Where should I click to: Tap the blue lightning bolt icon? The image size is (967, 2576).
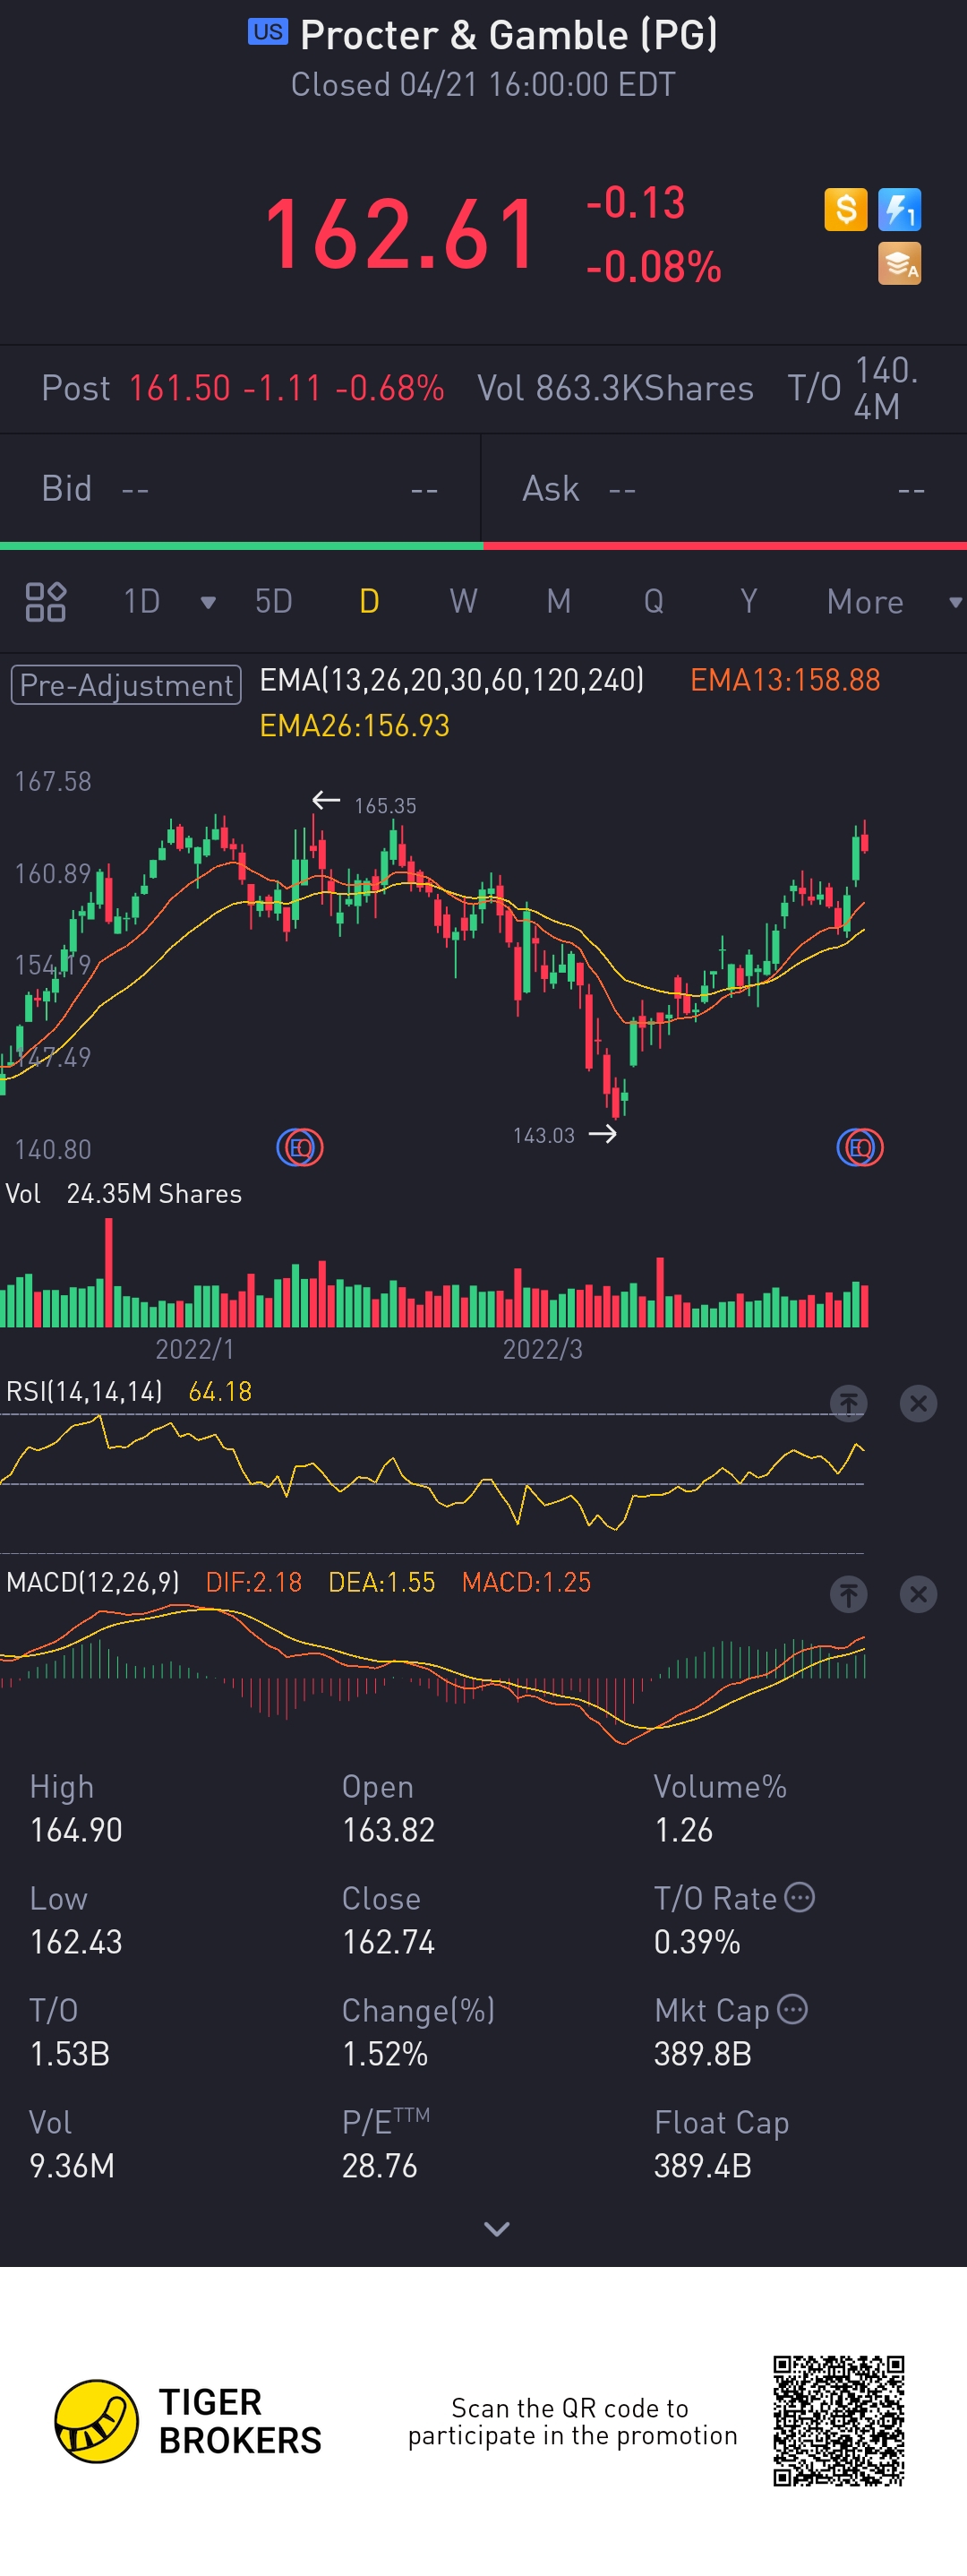coord(899,210)
